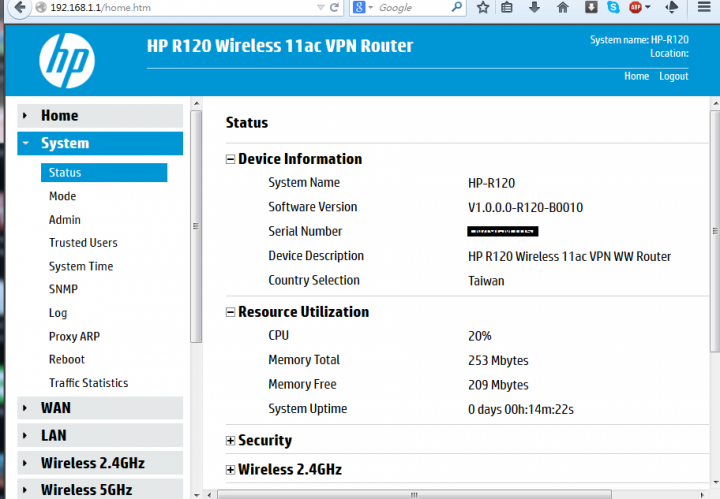The height and width of the screenshot is (499, 720).
Task: Open the Reboot page
Action: pyautogui.click(x=67, y=359)
